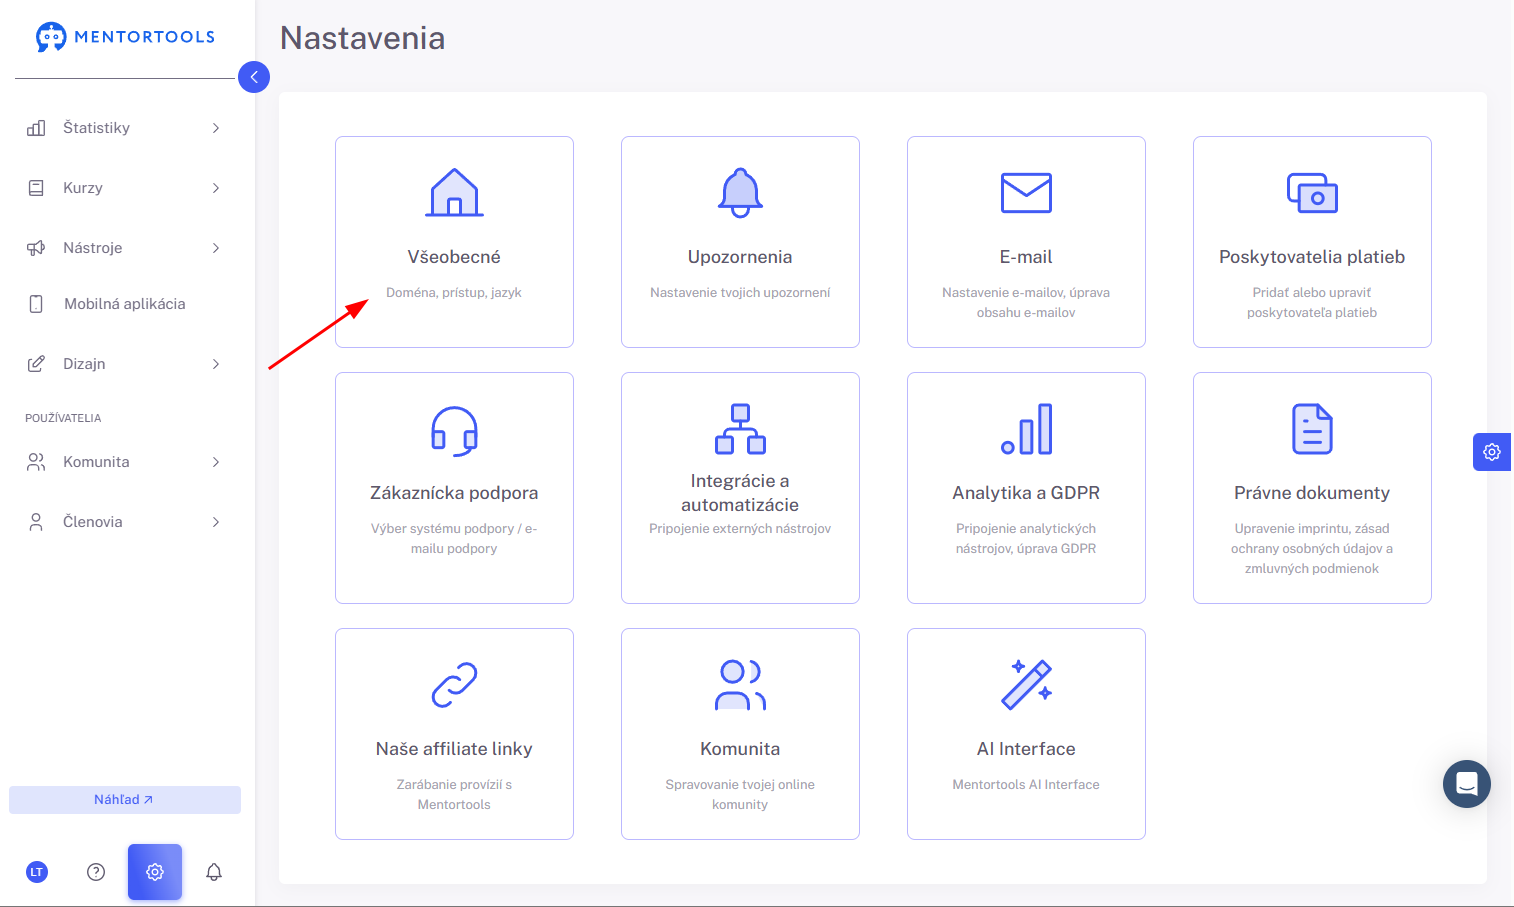The width and height of the screenshot is (1514, 907).
Task: Expand the Členovia submenu chevron
Action: click(x=216, y=522)
